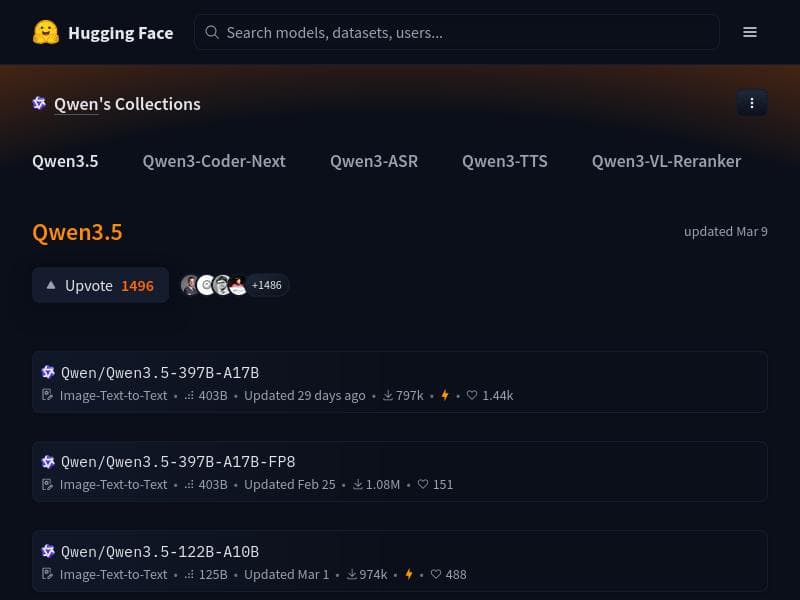The height and width of the screenshot is (600, 800).
Task: Click Image-Text-to-Text icon in Qwen3.5-397B-A17B-FP8 row
Action: (47, 484)
